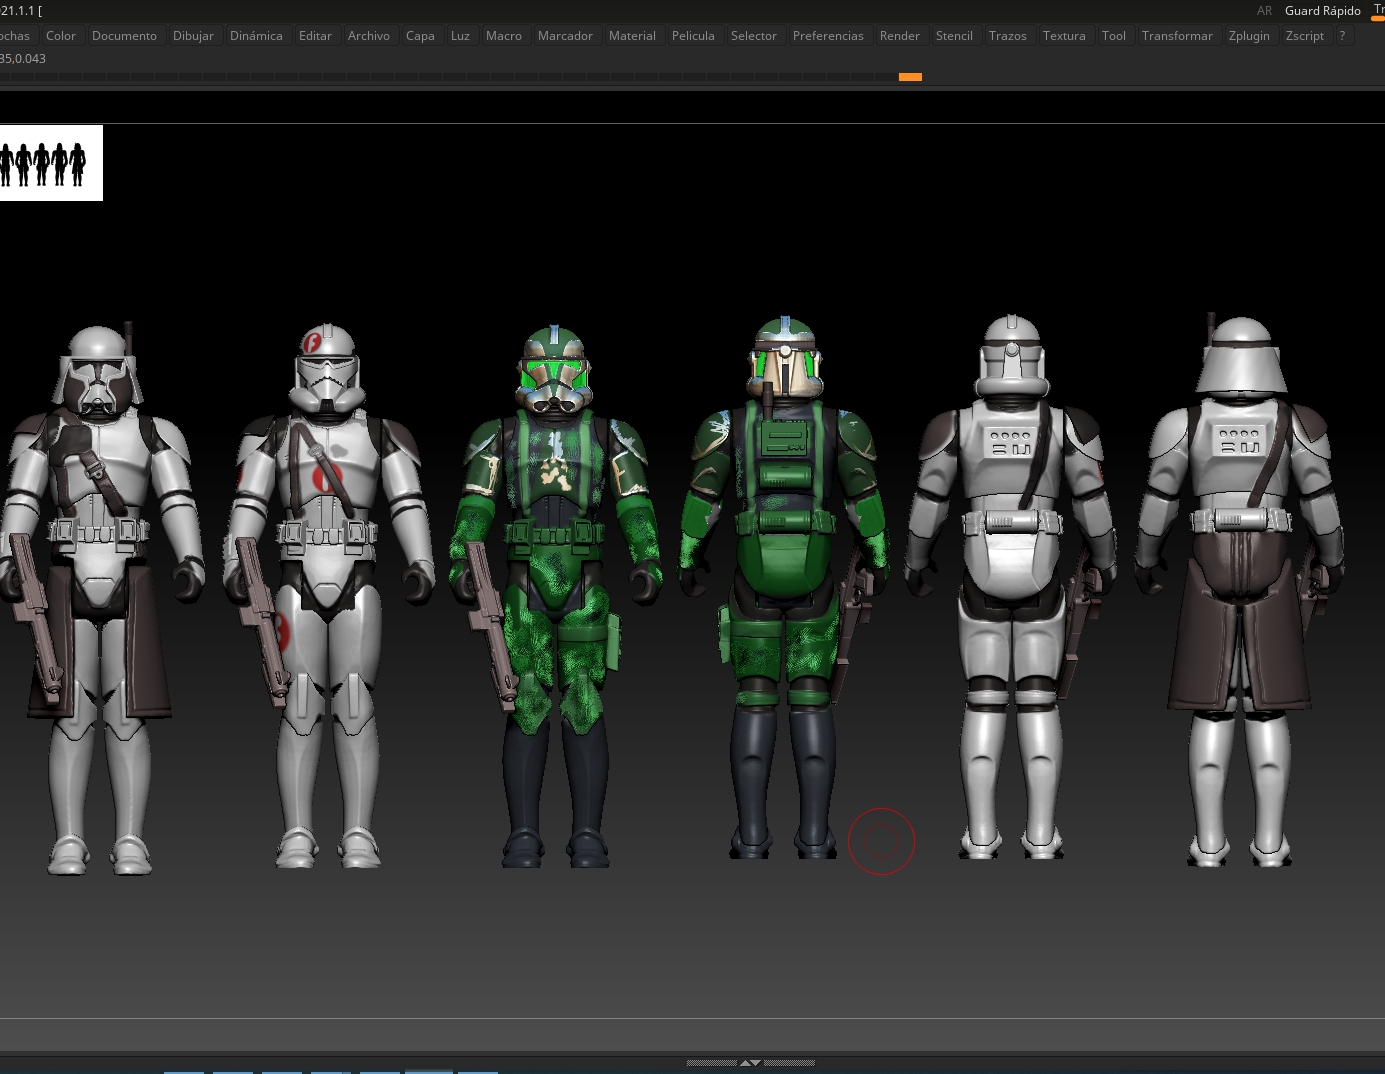1385x1074 pixels.
Task: Open the Transformar menu
Action: tap(1177, 35)
